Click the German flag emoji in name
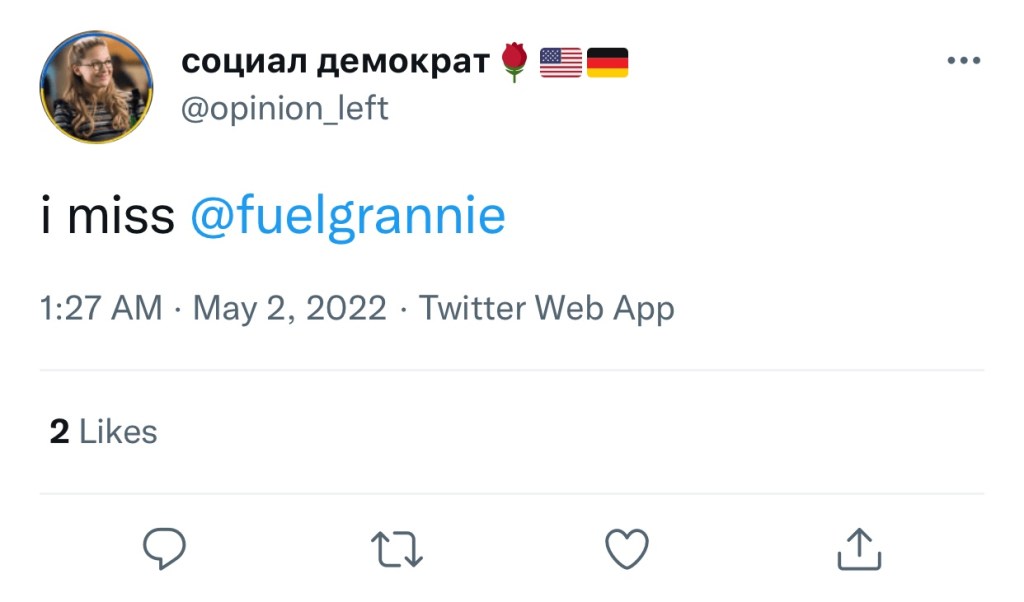 coord(607,62)
